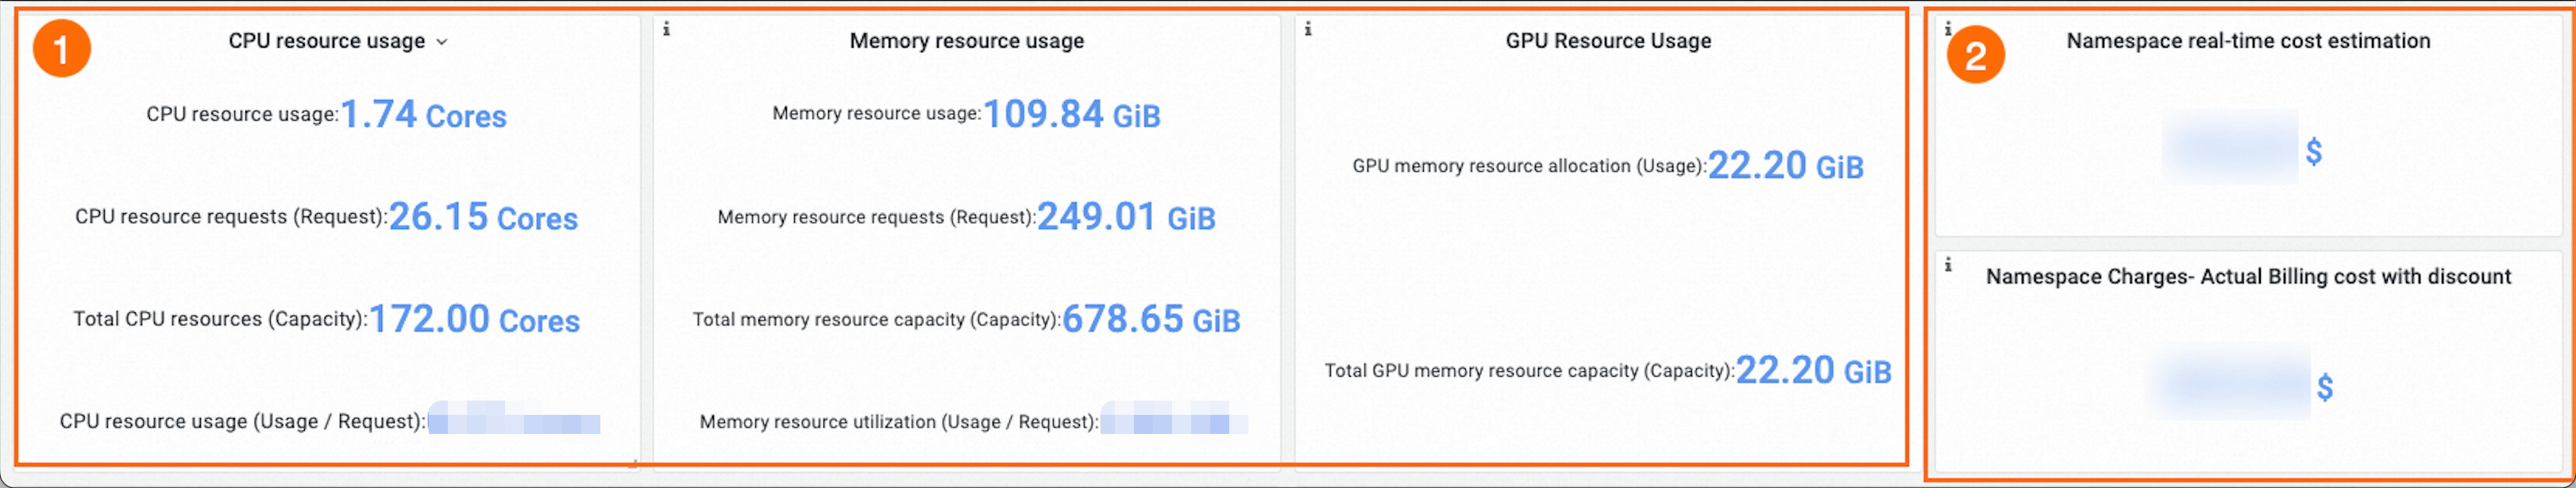The image size is (2576, 488).
Task: Click the Memory resource usage info icon
Action: pyautogui.click(x=667, y=29)
